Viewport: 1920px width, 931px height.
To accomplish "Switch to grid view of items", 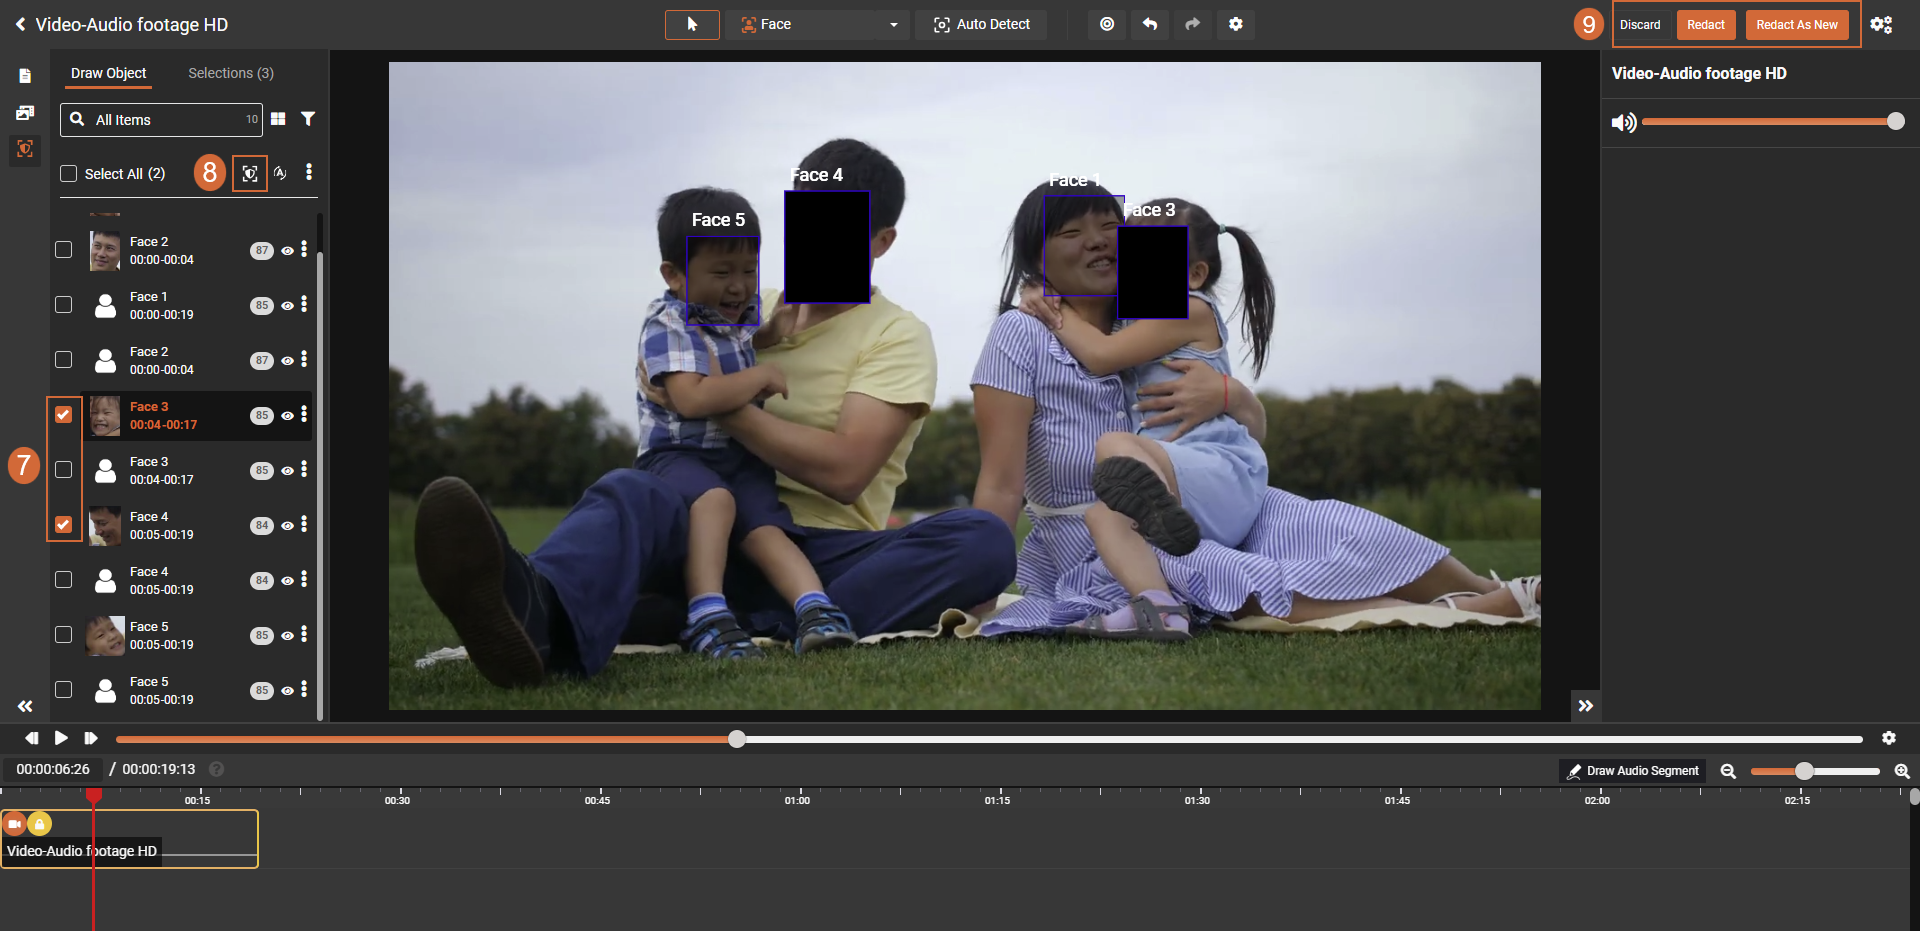I will tap(278, 119).
